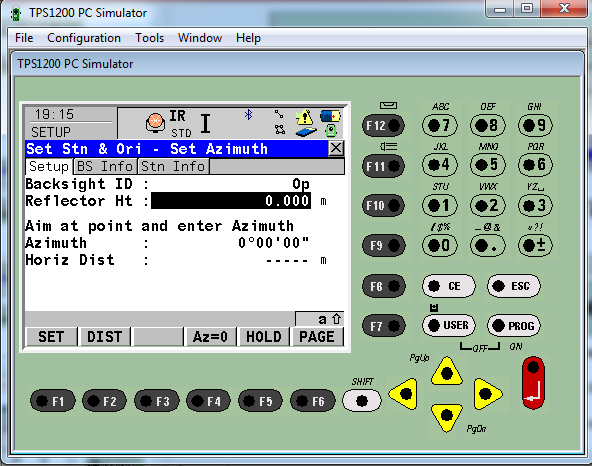The width and height of the screenshot is (592, 466).
Task: Click keypad key 8 DEF
Action: [487, 125]
